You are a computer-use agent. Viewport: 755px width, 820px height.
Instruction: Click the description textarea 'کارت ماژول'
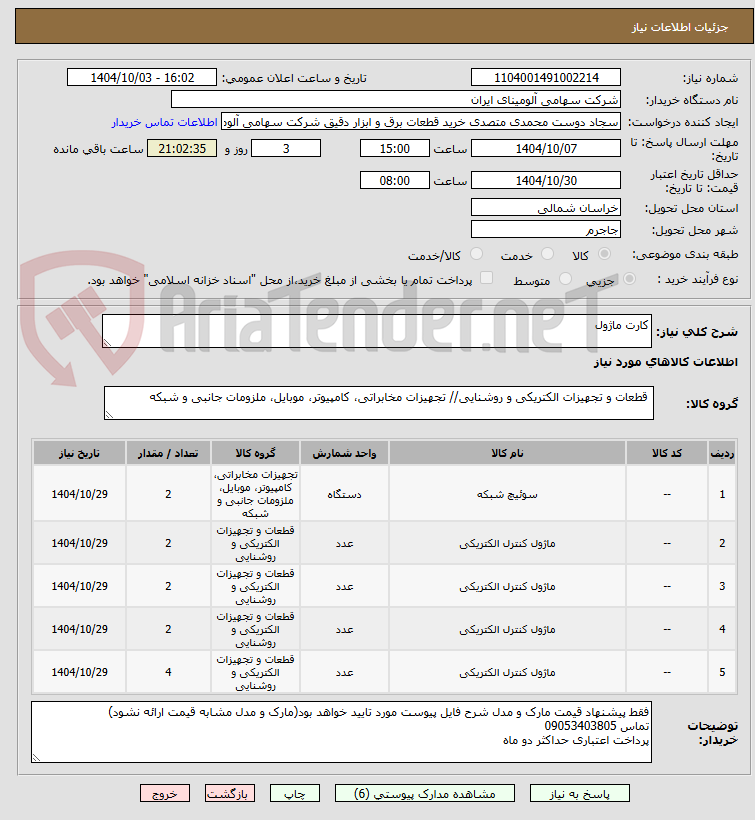377,331
